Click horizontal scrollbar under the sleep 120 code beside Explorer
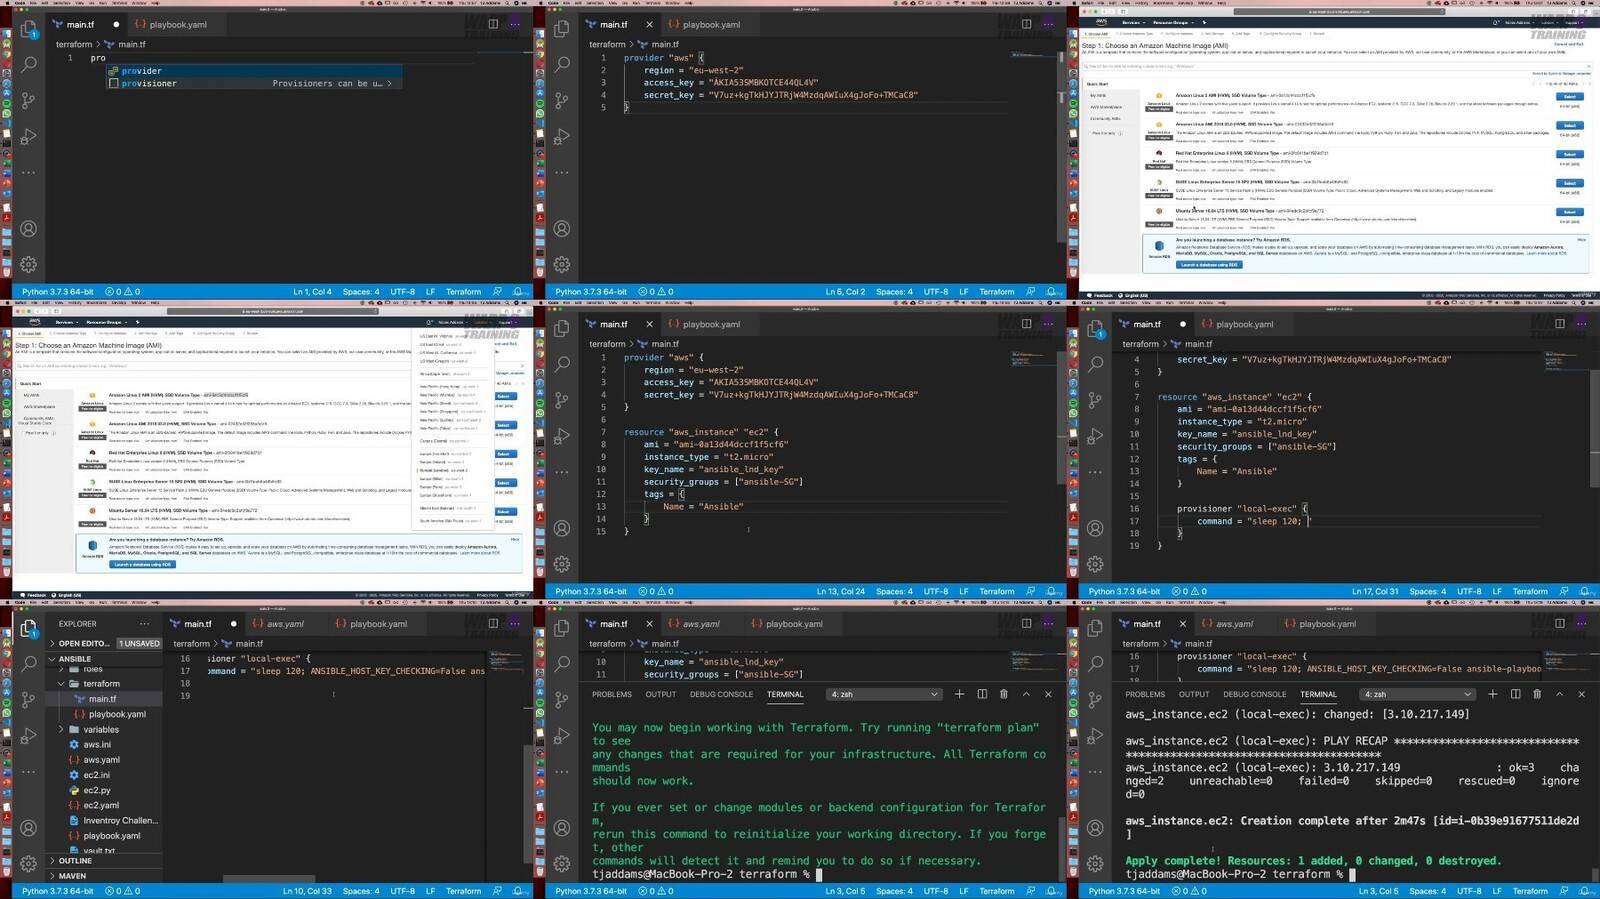1600x899 pixels. pyautogui.click(x=268, y=879)
